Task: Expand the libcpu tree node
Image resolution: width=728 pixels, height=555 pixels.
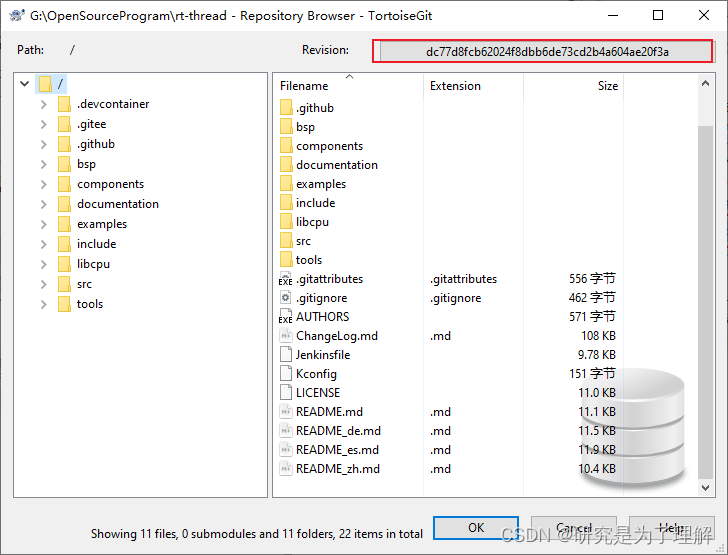Action: click(x=44, y=264)
